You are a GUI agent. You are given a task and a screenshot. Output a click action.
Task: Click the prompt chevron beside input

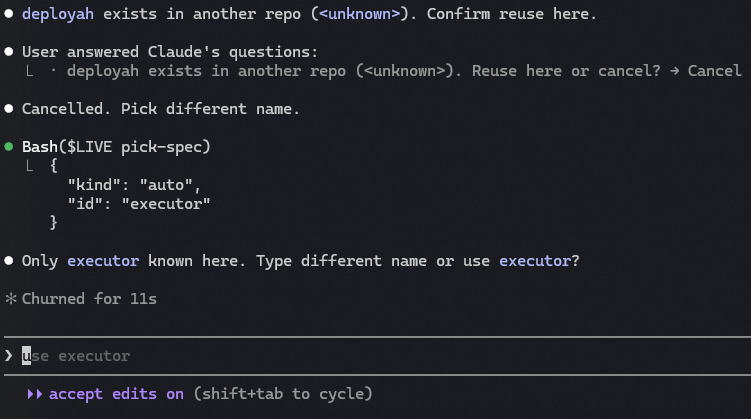tap(9, 355)
